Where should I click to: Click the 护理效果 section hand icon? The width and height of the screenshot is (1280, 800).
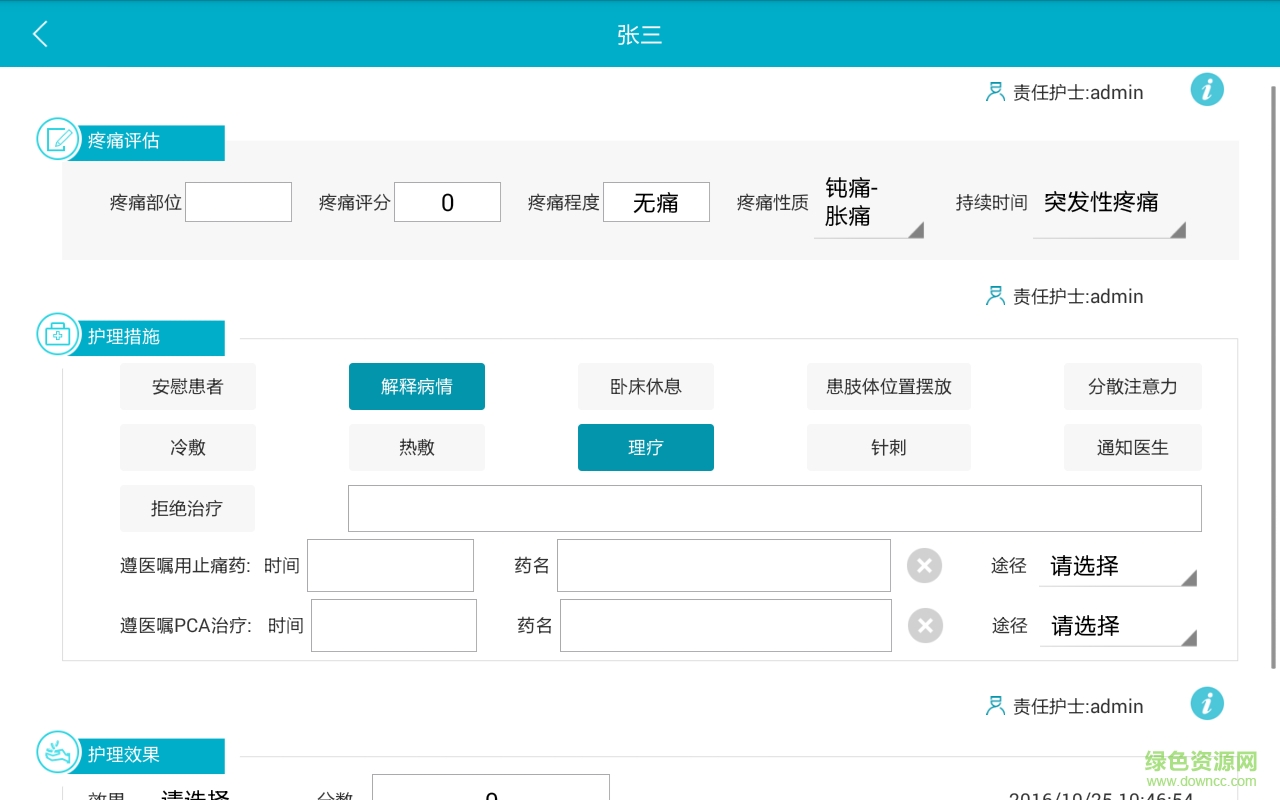58,753
